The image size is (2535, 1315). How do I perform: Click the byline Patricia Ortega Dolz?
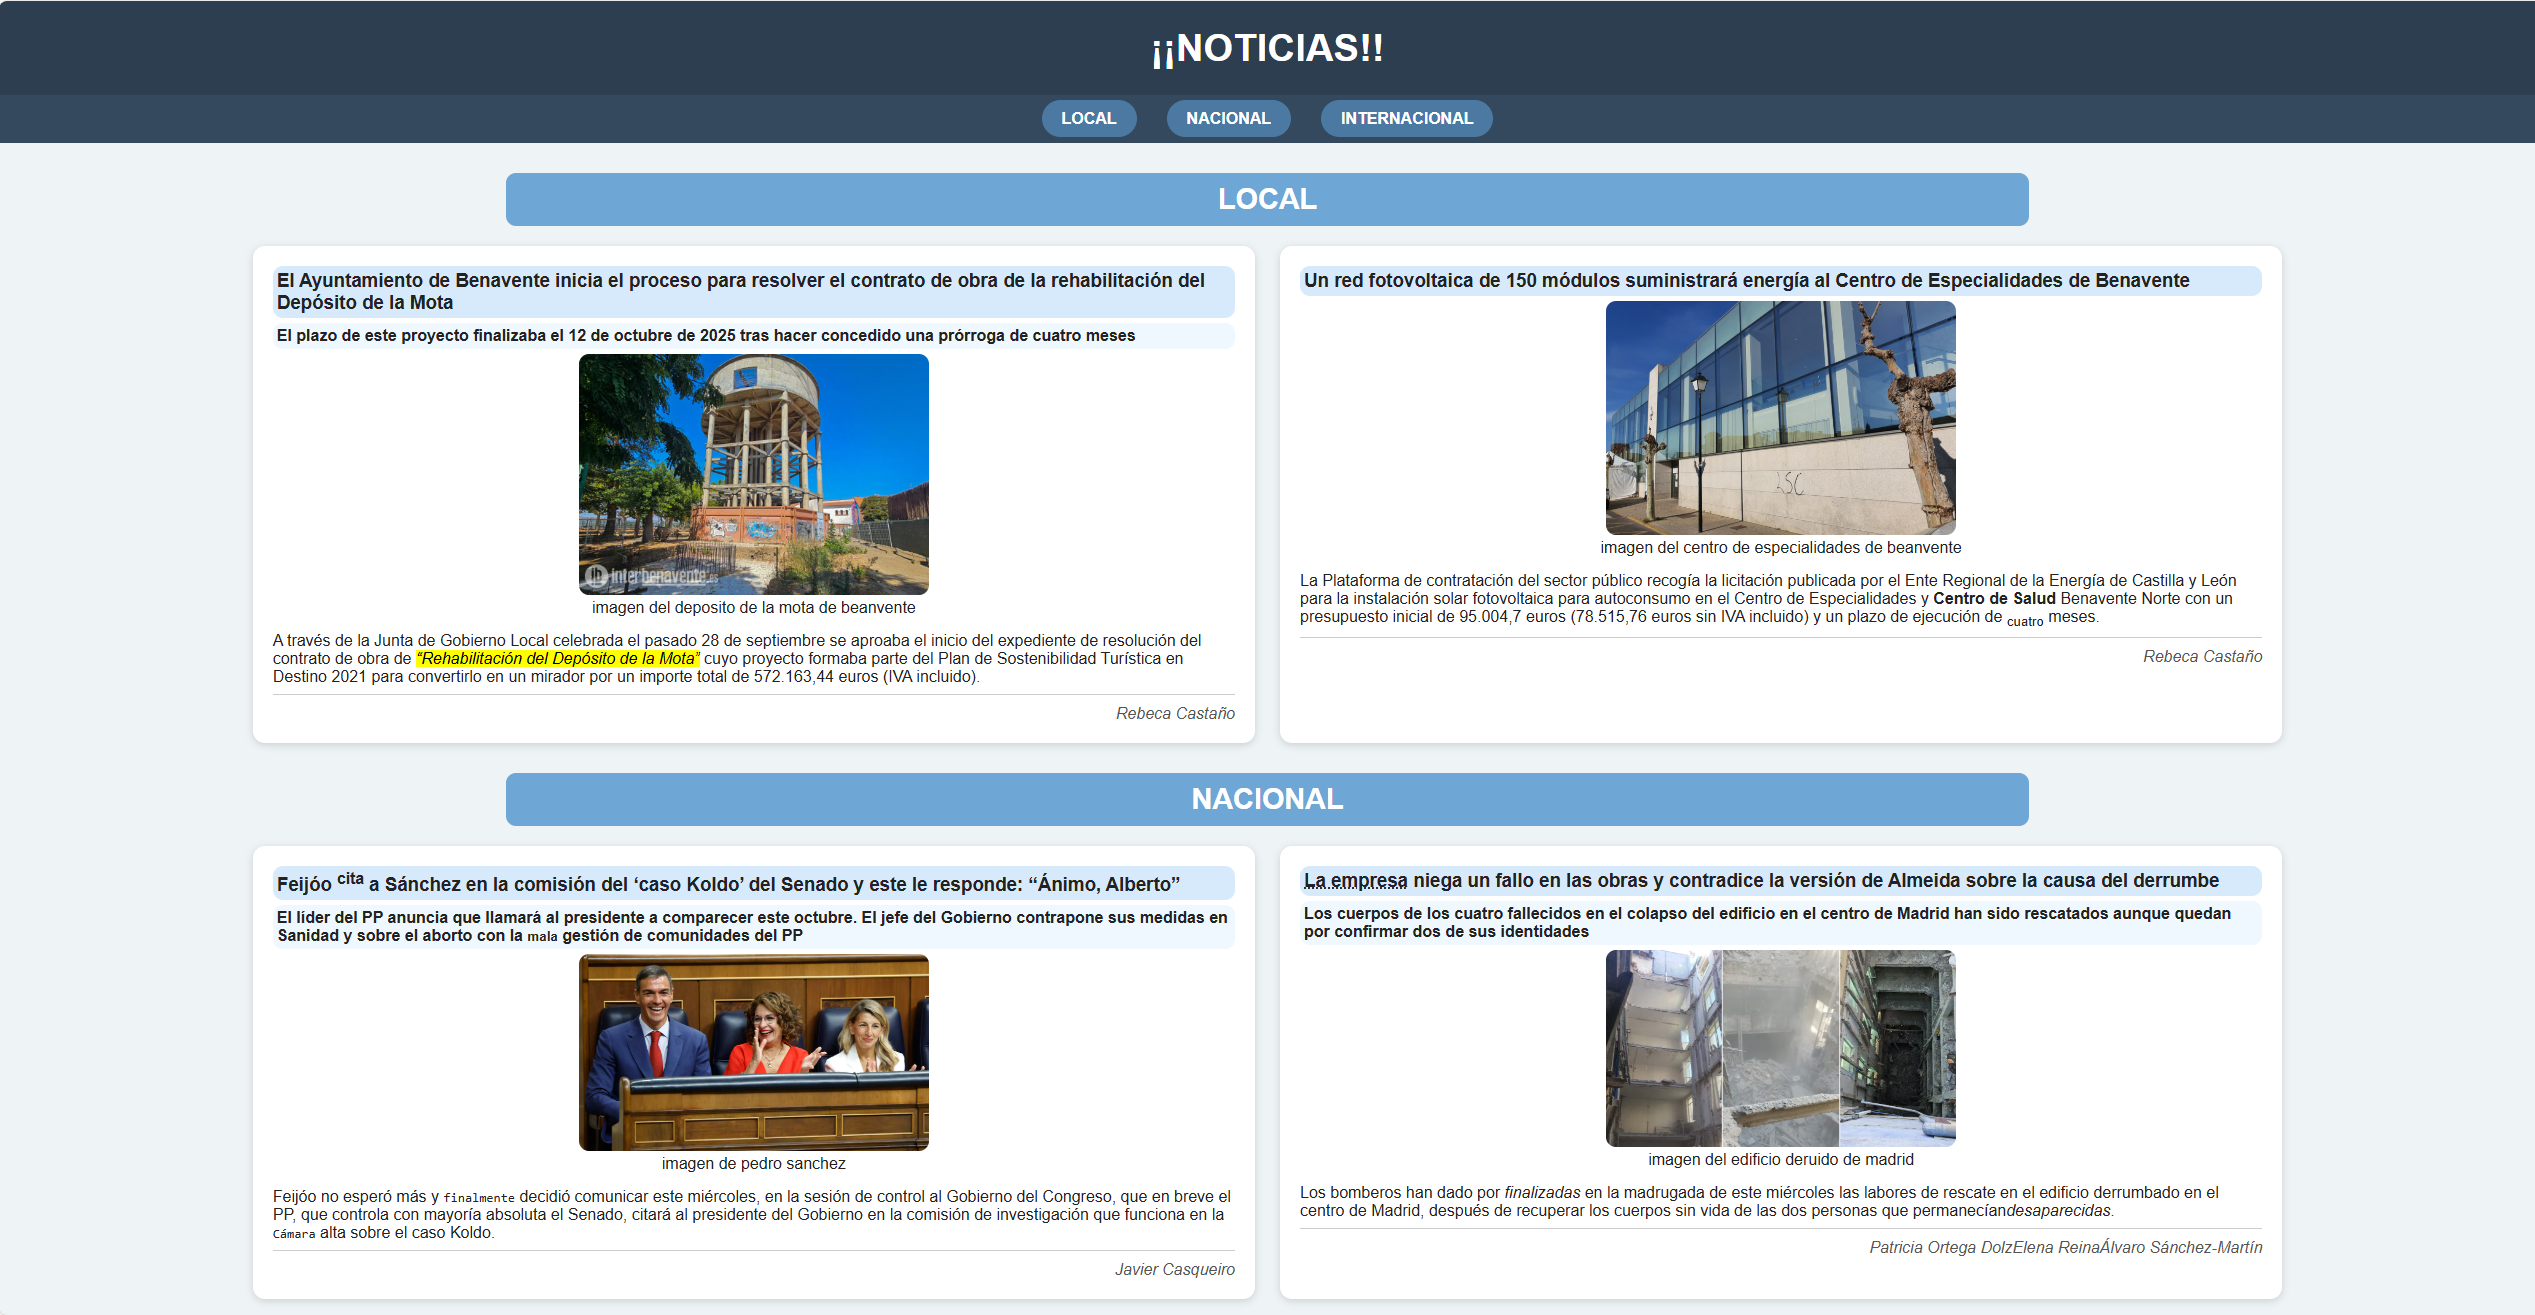point(1940,1248)
